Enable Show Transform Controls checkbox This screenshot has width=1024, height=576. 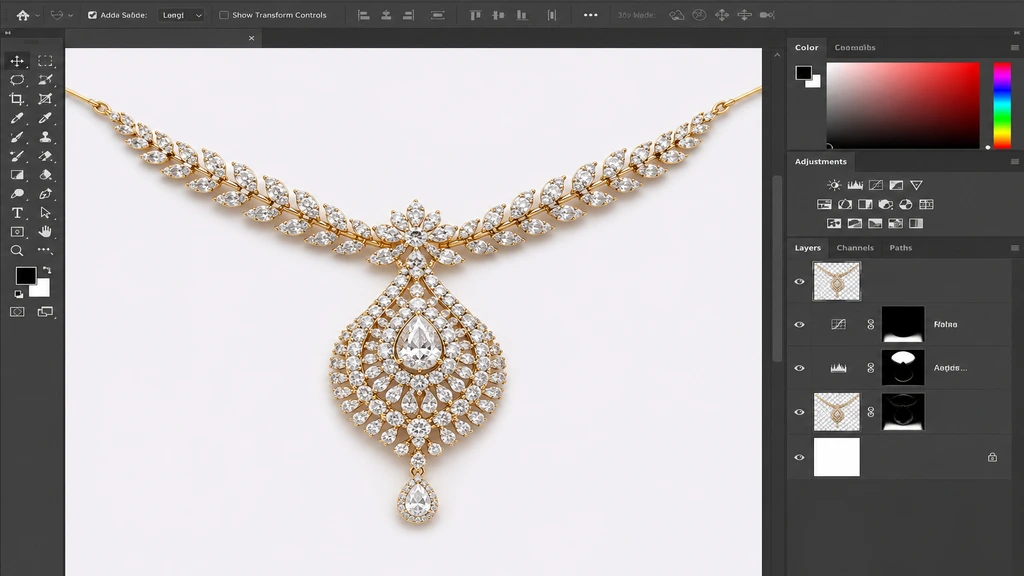(223, 15)
